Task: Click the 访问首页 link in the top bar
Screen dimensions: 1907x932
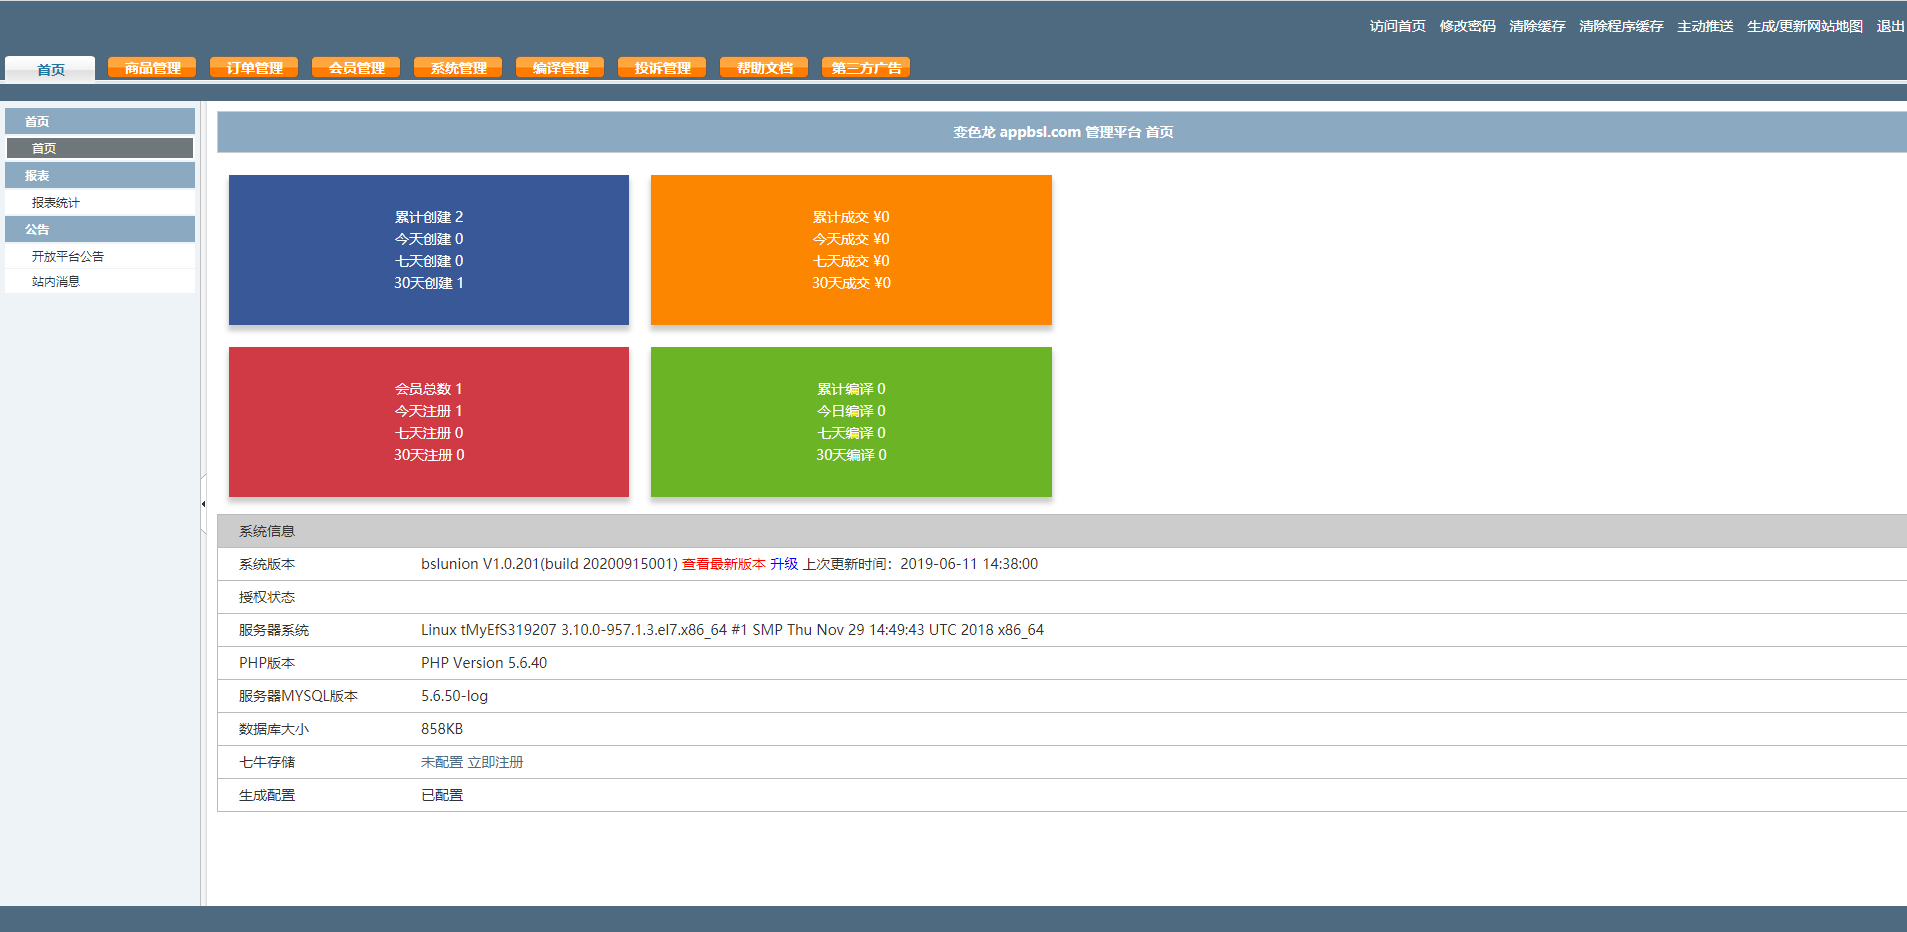Action: (x=1397, y=26)
